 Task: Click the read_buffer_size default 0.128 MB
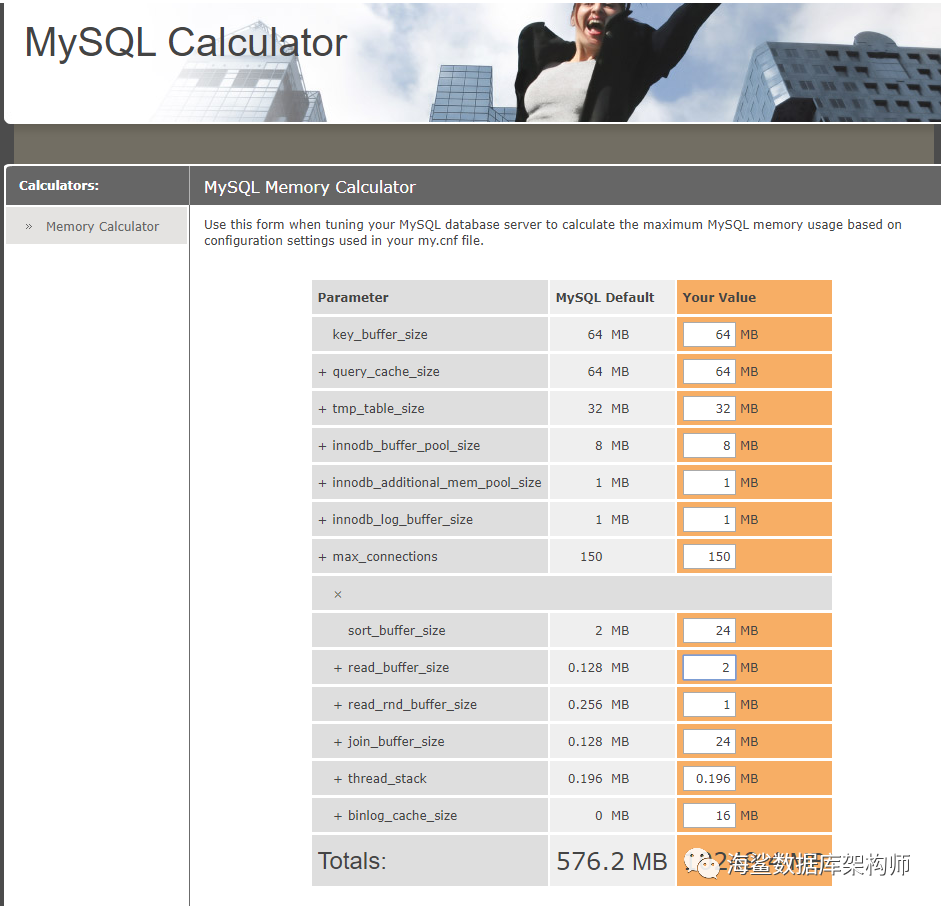598,668
